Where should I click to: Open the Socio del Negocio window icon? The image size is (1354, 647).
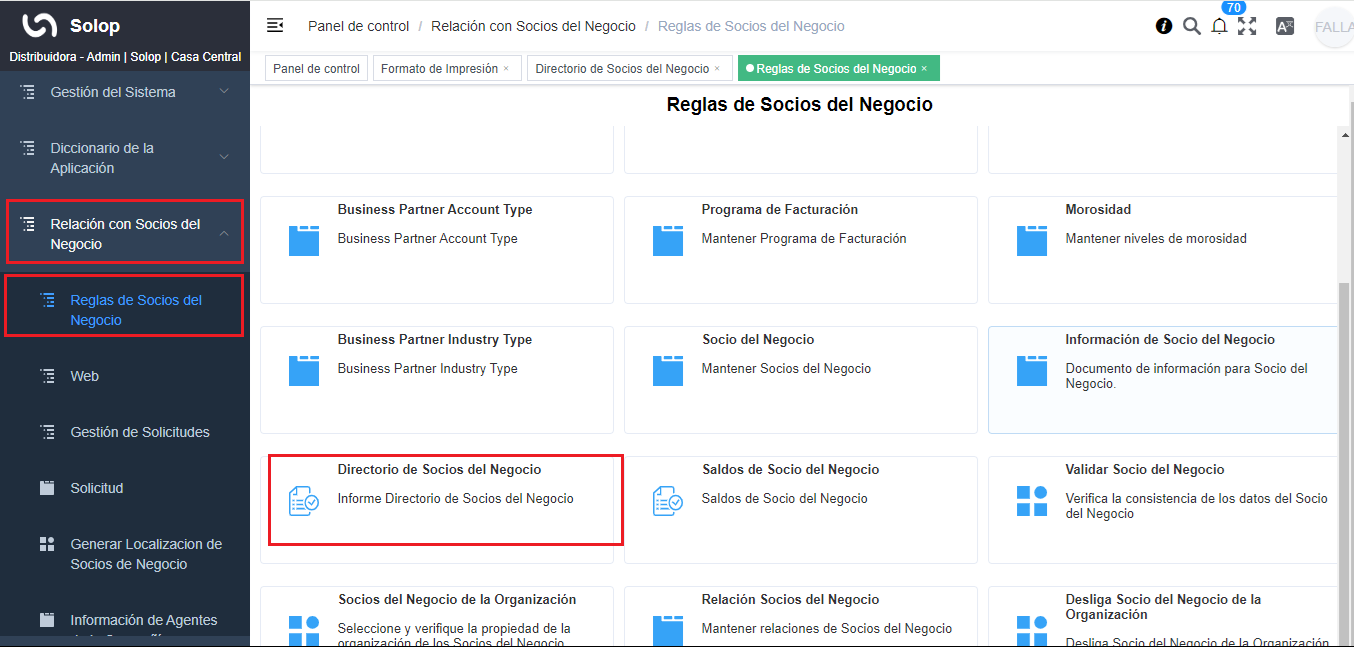tap(668, 370)
